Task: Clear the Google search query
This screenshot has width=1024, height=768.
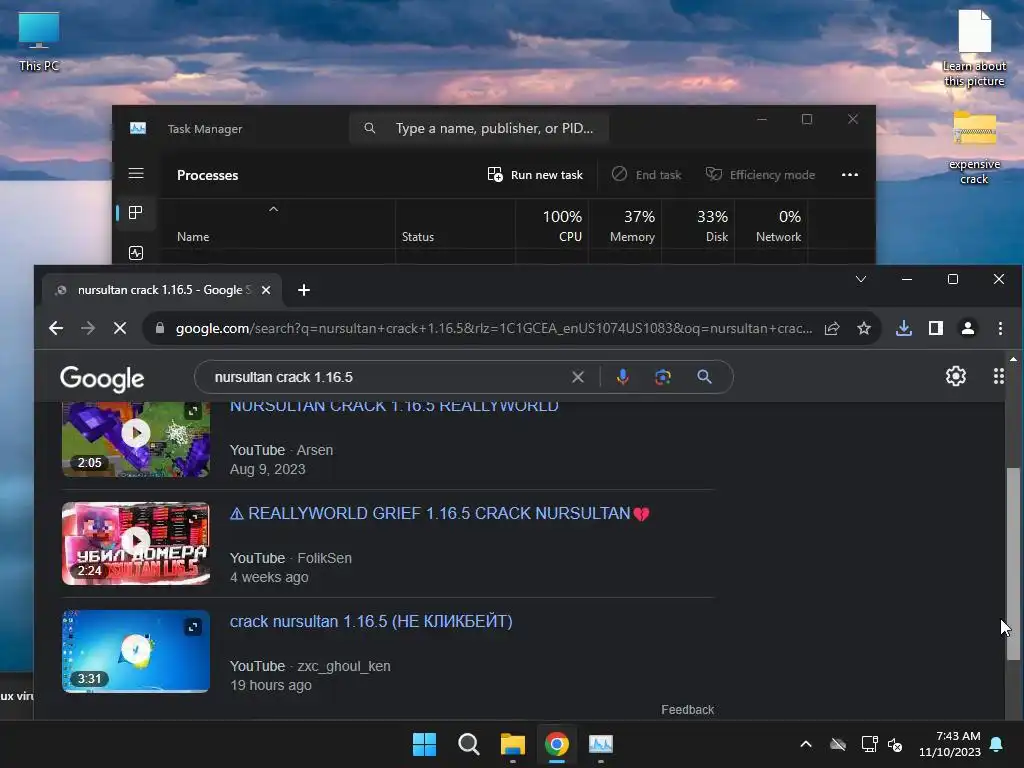Action: pyautogui.click(x=578, y=377)
